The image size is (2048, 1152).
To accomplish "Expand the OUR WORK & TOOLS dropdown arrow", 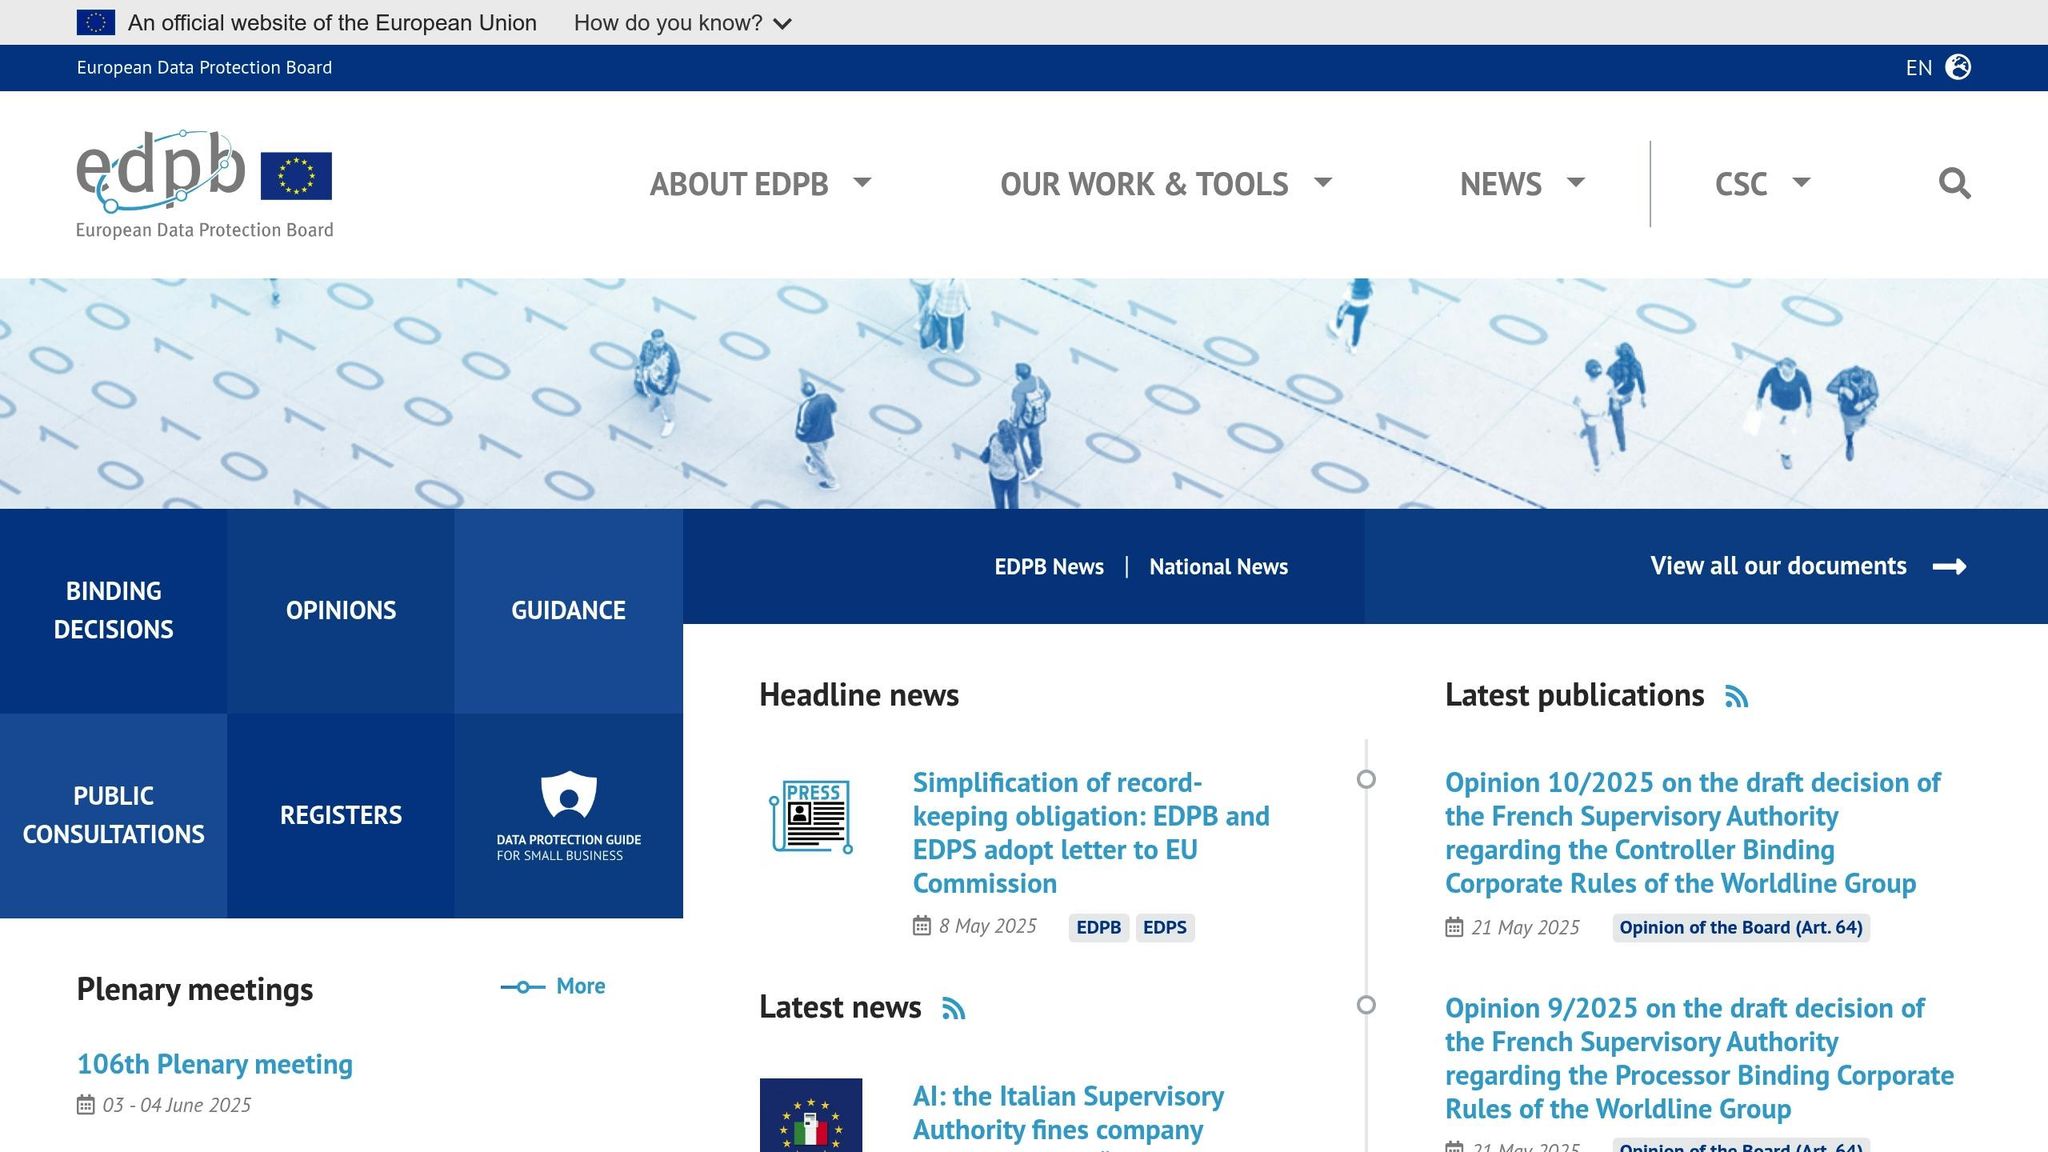I will point(1323,182).
